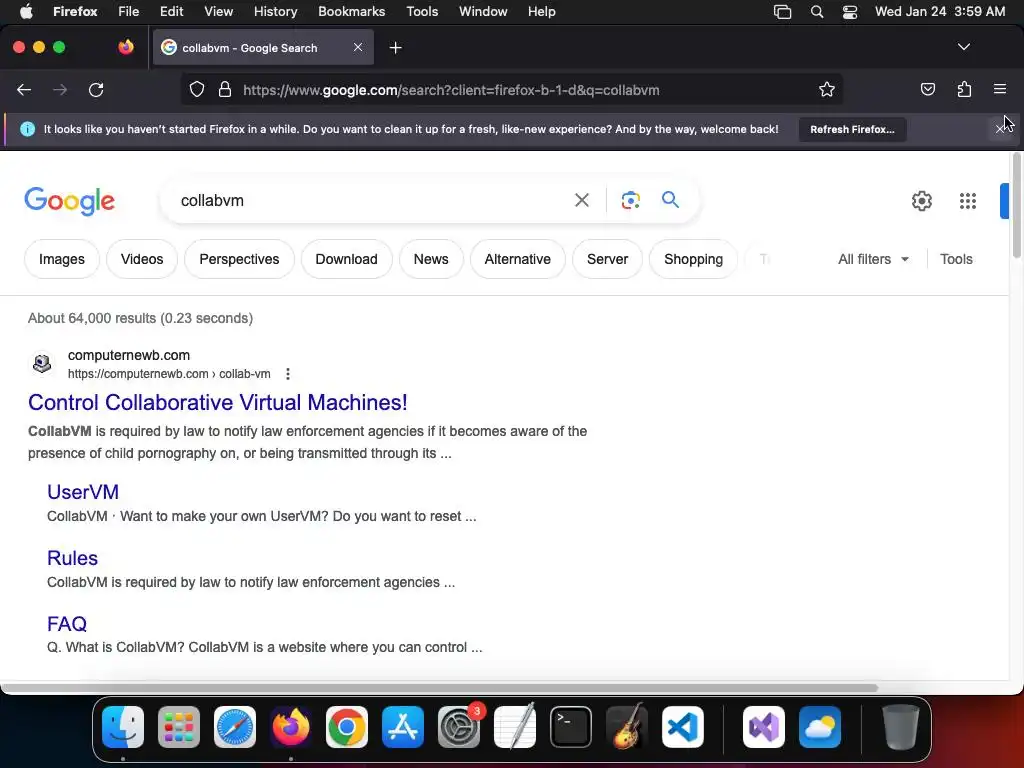The height and width of the screenshot is (768, 1024).
Task: Open the Weather app in dock
Action: 820,727
